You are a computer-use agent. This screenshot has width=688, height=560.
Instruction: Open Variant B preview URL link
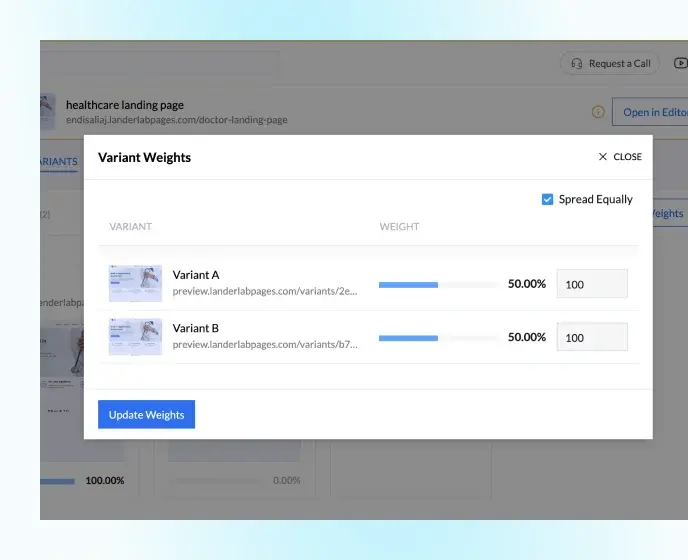pos(264,344)
